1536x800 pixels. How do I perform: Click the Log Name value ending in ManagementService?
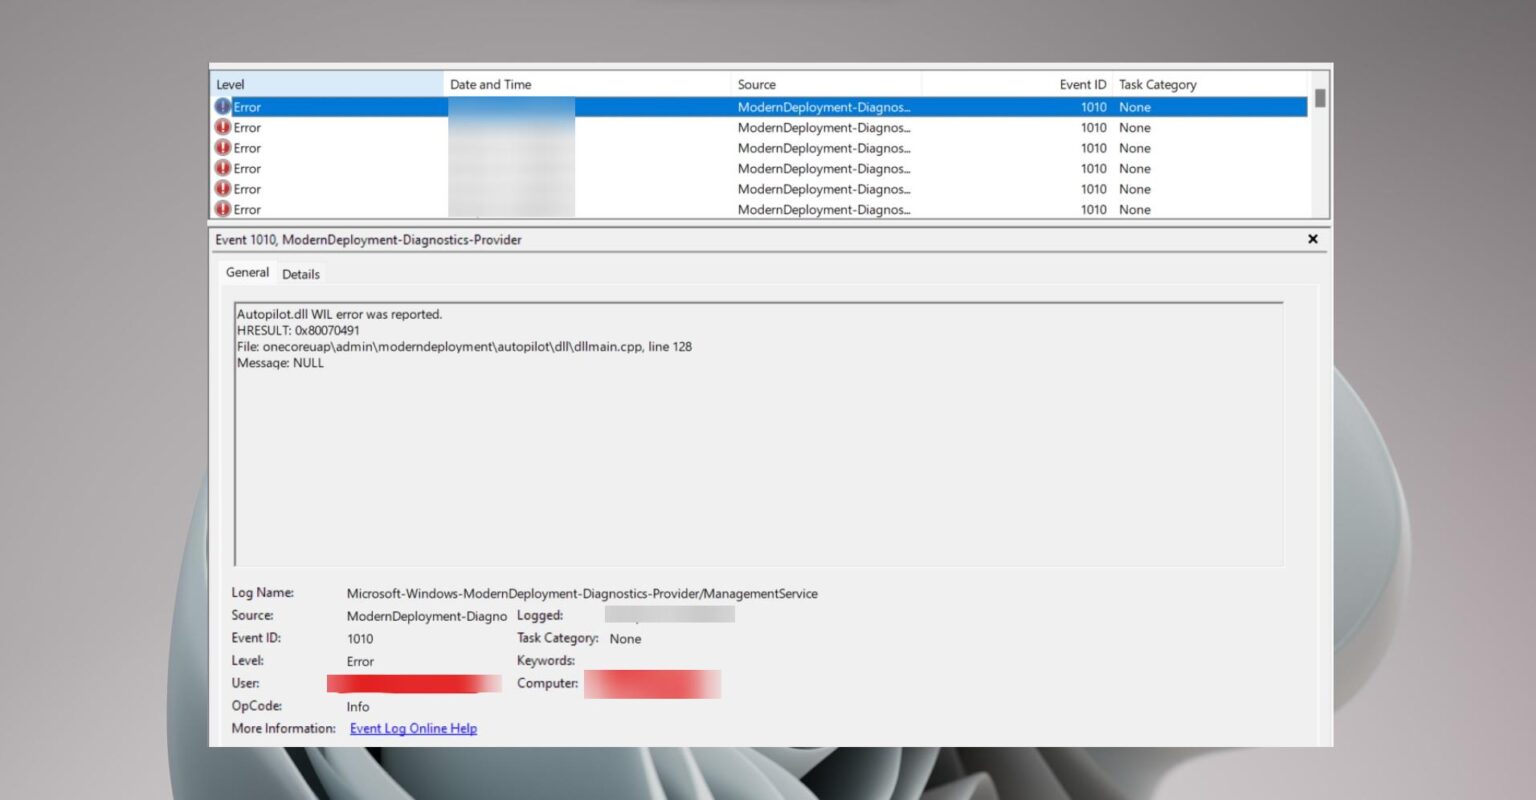tap(582, 593)
